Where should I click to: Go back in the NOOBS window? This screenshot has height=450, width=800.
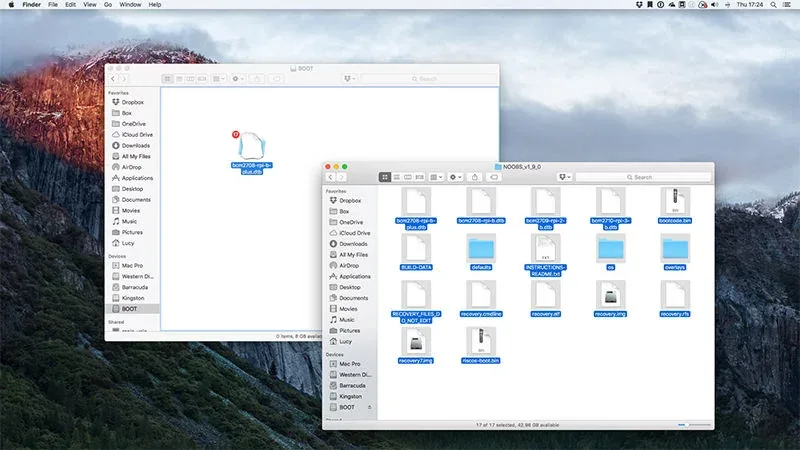(330, 177)
